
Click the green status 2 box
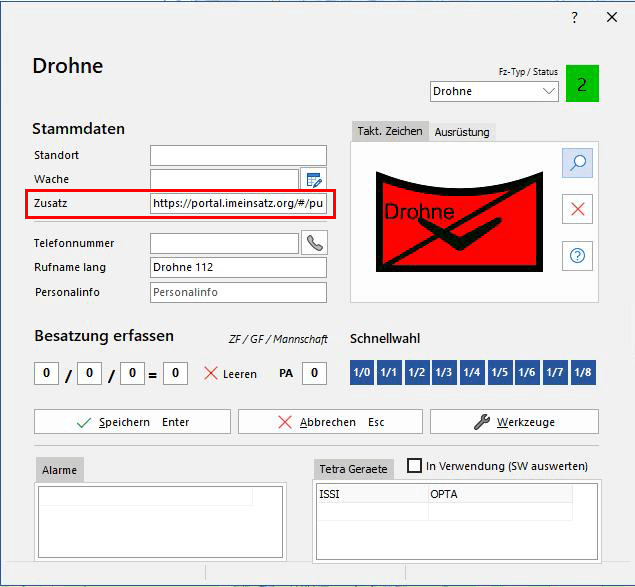pos(582,83)
